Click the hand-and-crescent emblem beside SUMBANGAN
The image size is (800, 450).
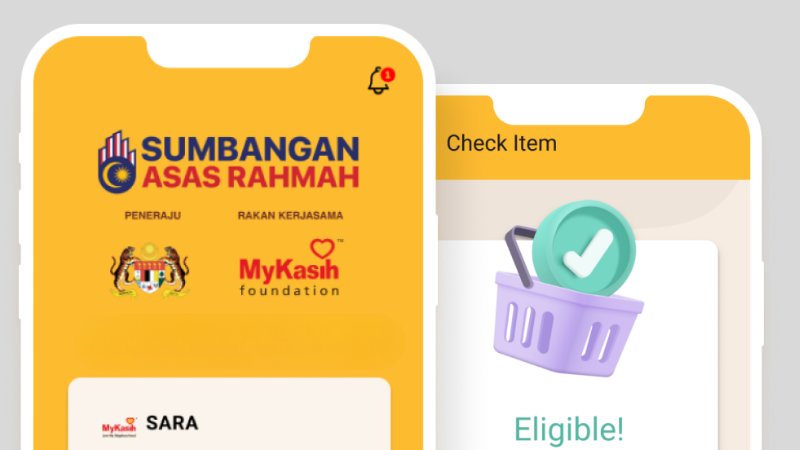(117, 162)
